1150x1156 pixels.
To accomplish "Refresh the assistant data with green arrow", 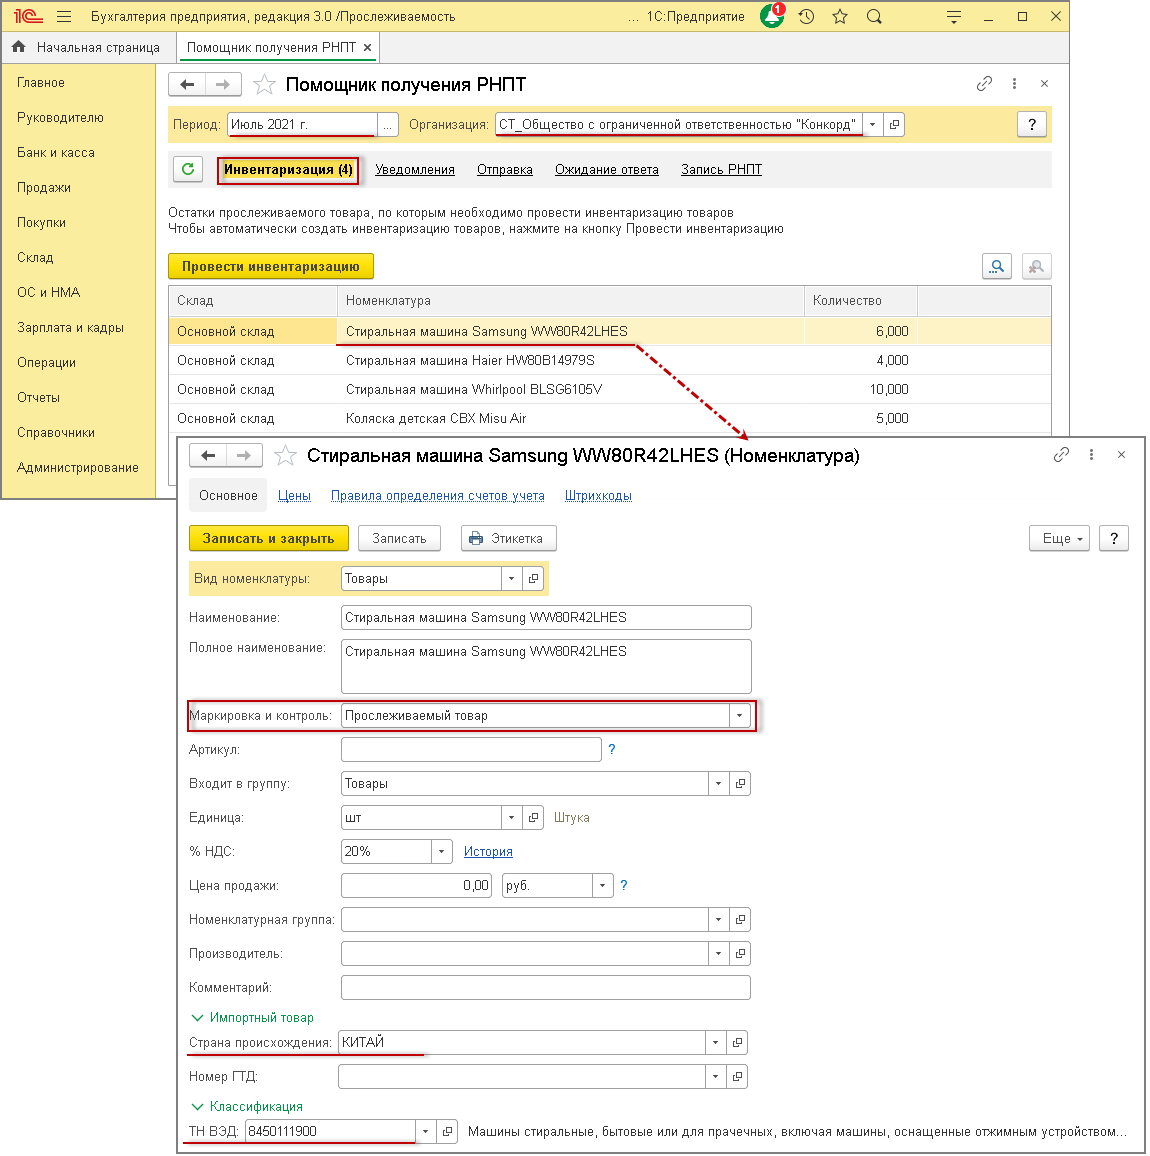I will [188, 169].
